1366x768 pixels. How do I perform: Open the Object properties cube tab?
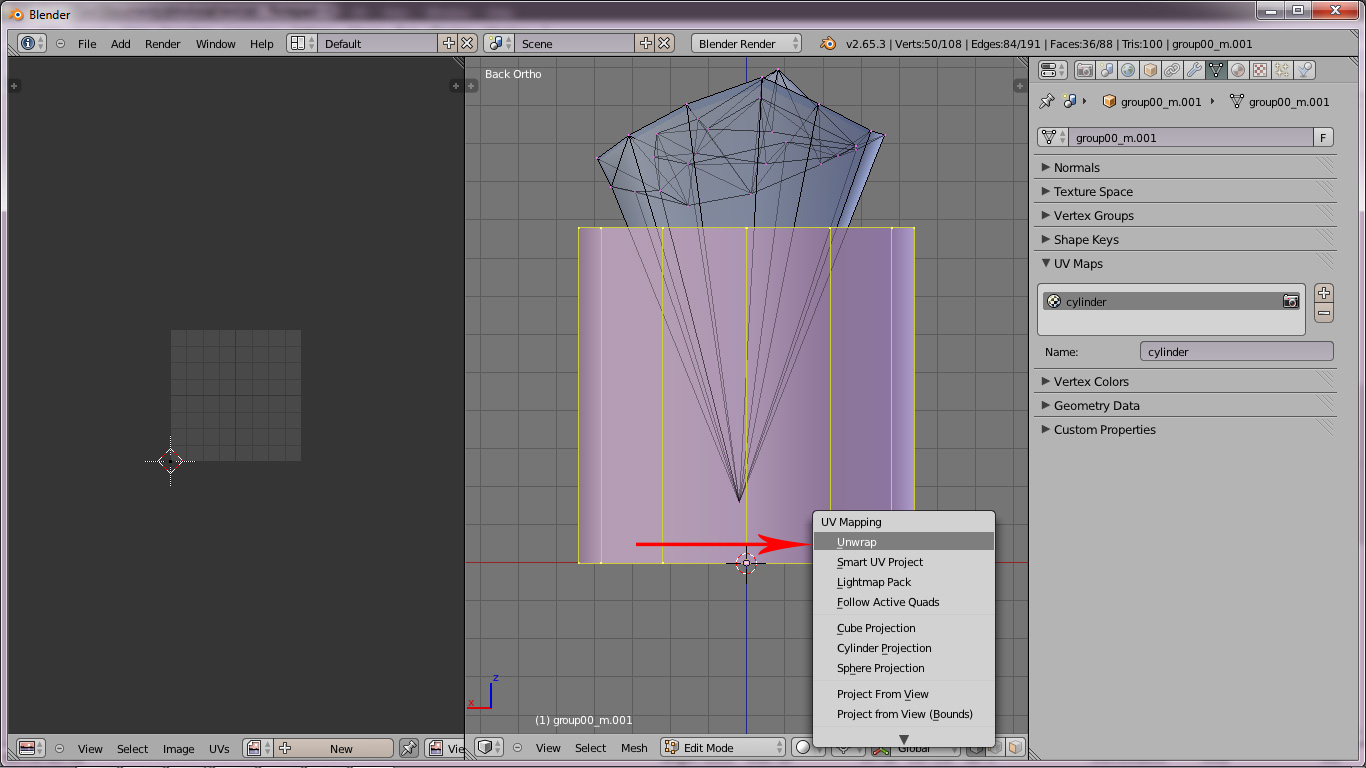(1150, 70)
